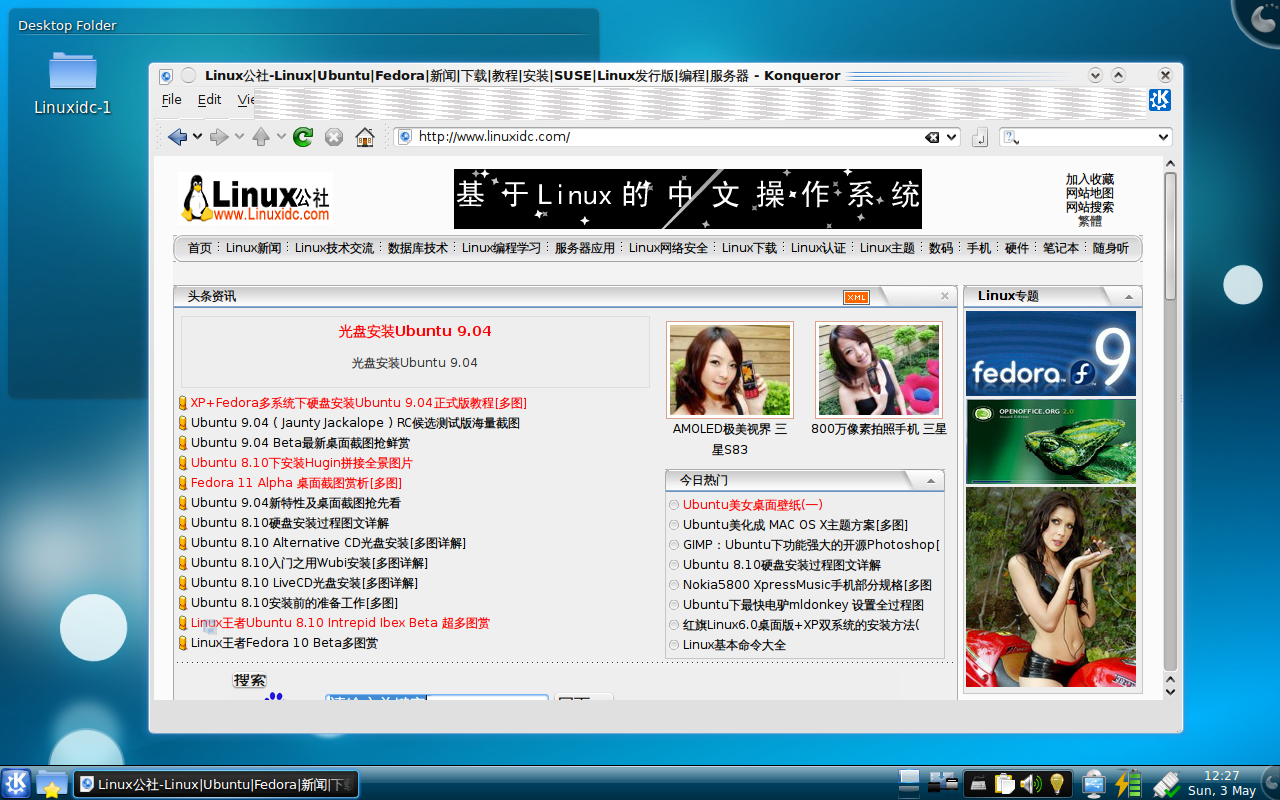The width and height of the screenshot is (1280, 800).
Task: Collapse the Linux专题 sidebar panel
Action: (x=1128, y=296)
